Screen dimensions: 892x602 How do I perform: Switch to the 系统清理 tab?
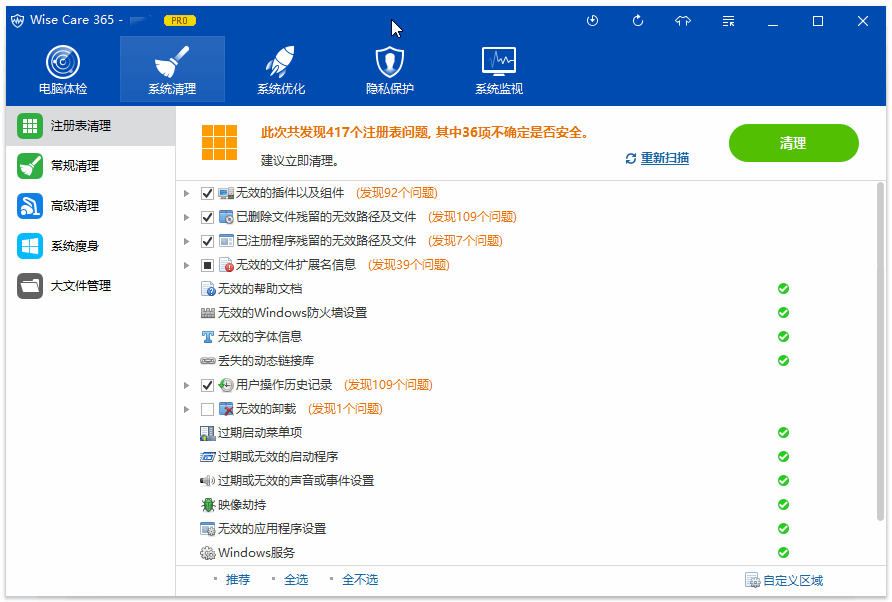[172, 69]
